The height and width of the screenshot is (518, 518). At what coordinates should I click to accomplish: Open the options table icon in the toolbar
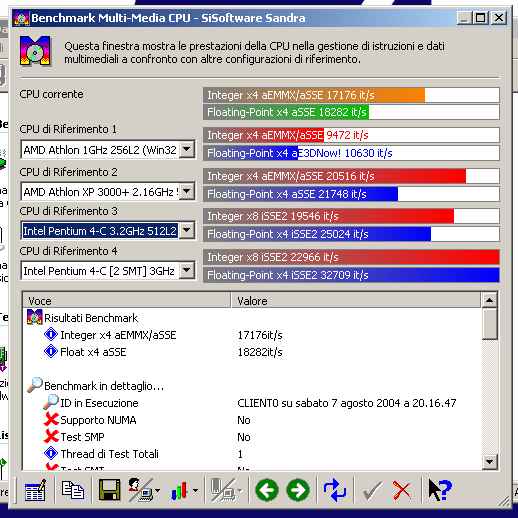pos(35,490)
